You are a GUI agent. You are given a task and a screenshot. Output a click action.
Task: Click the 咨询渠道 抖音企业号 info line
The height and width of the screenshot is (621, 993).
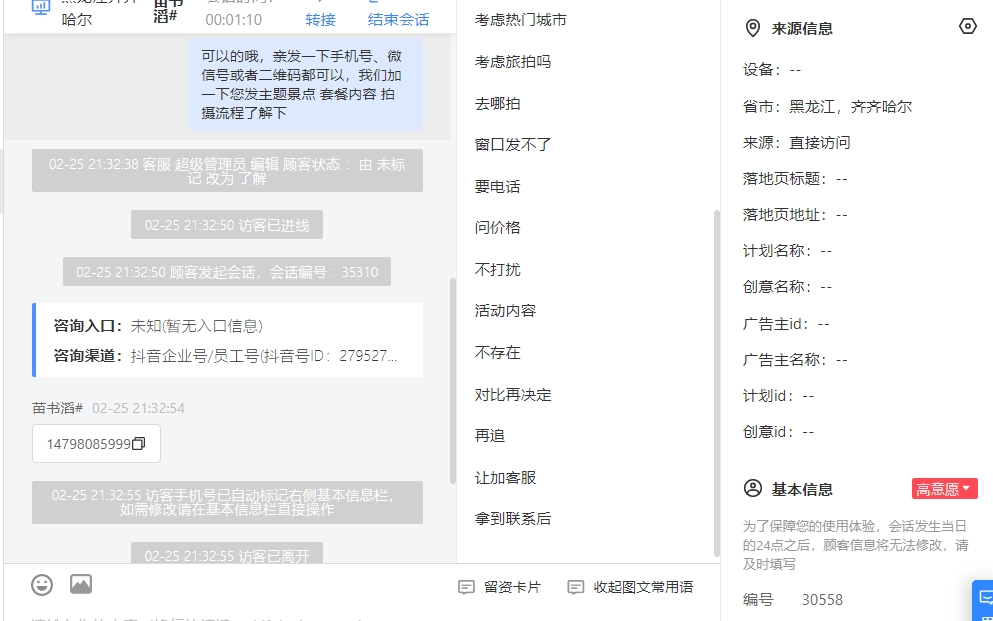[225, 356]
